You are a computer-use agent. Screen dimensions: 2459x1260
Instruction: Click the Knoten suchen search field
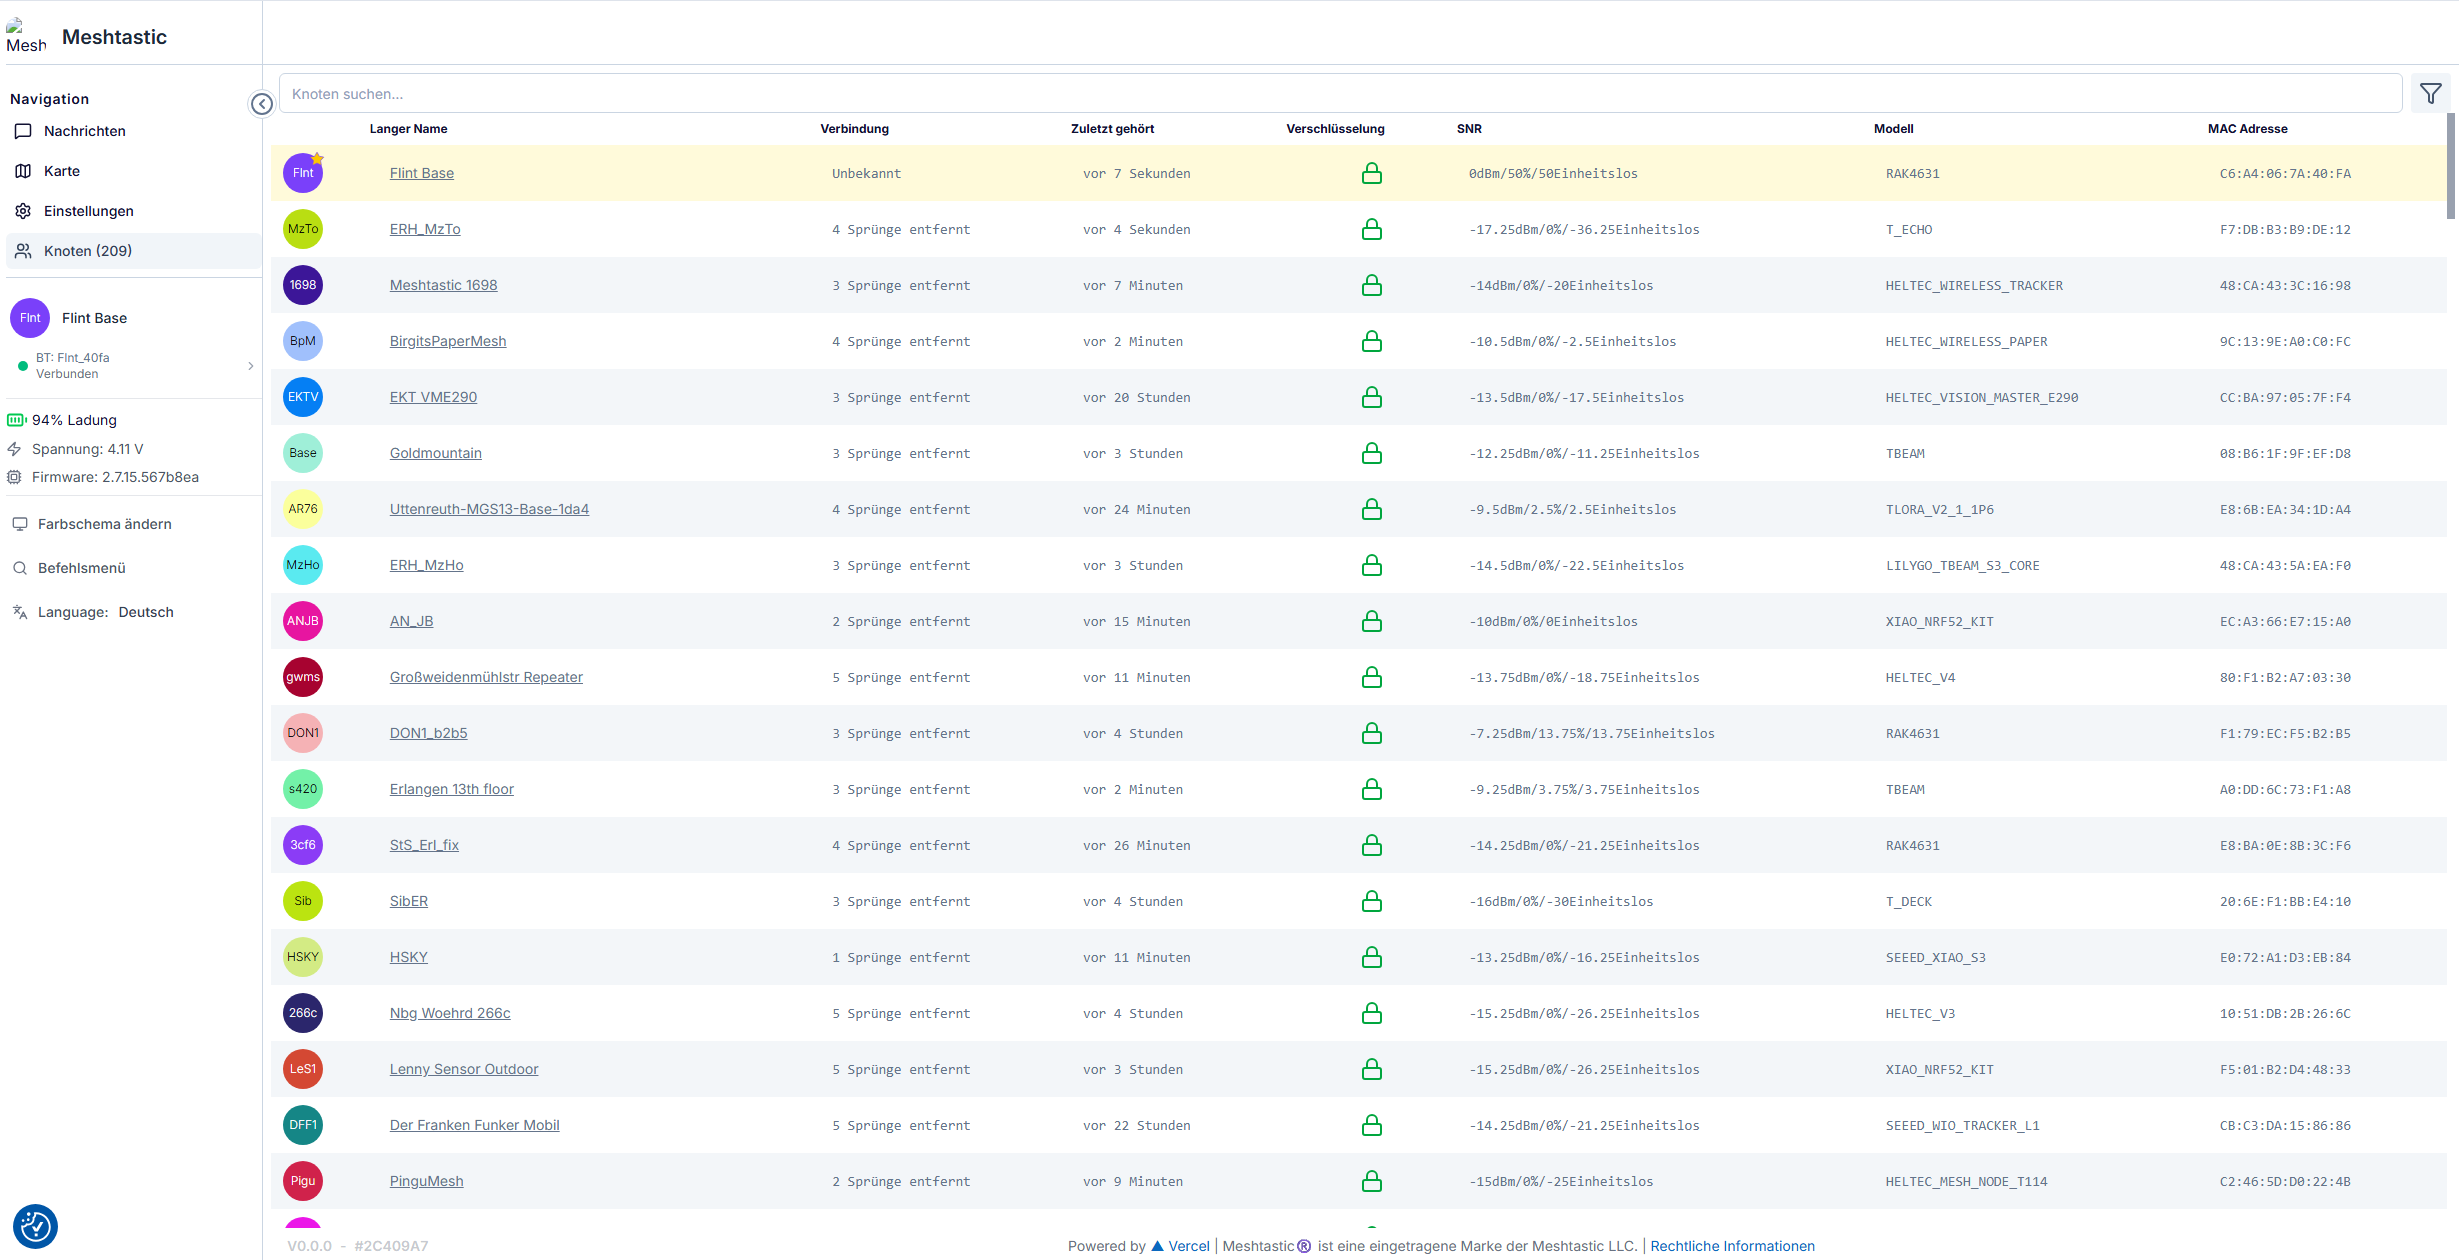click(x=1340, y=94)
